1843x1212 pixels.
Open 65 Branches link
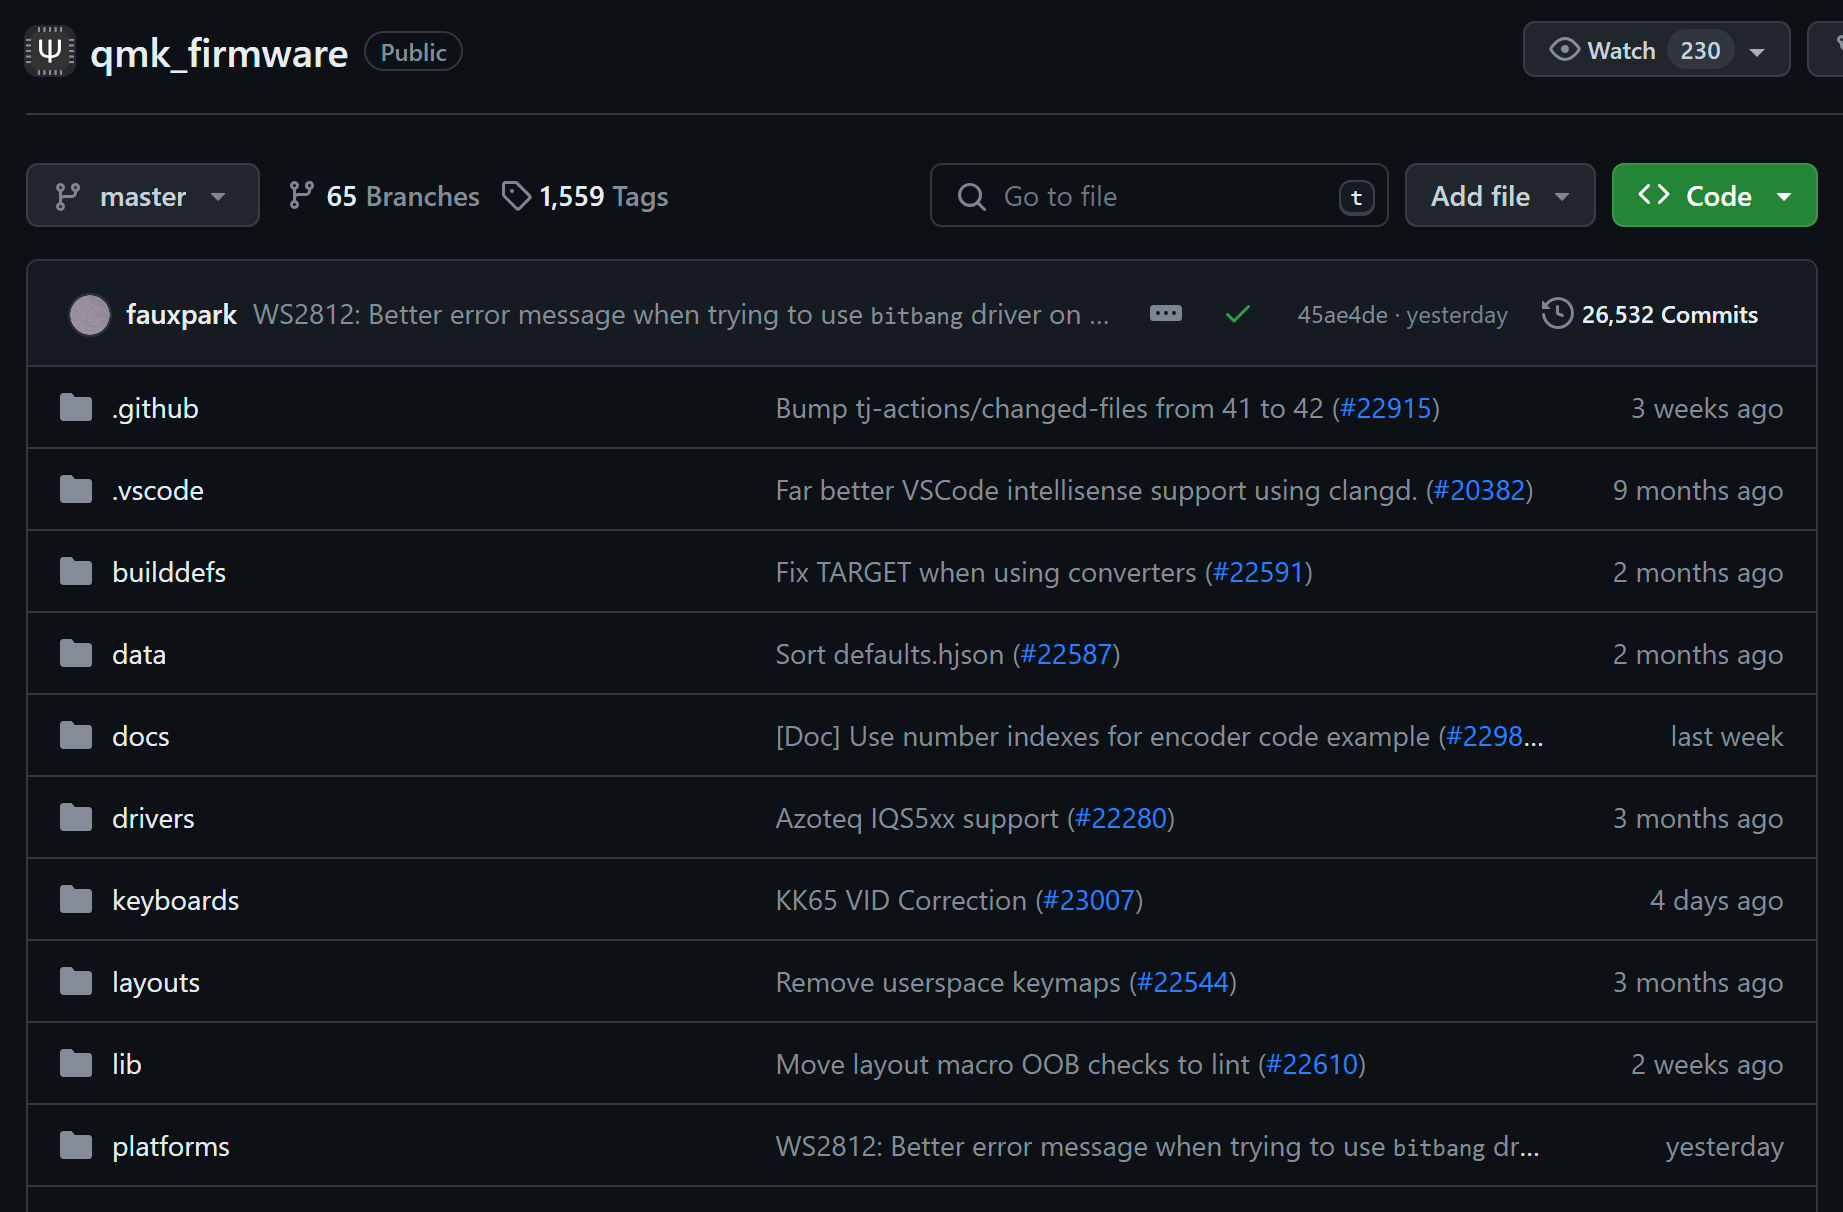click(385, 196)
